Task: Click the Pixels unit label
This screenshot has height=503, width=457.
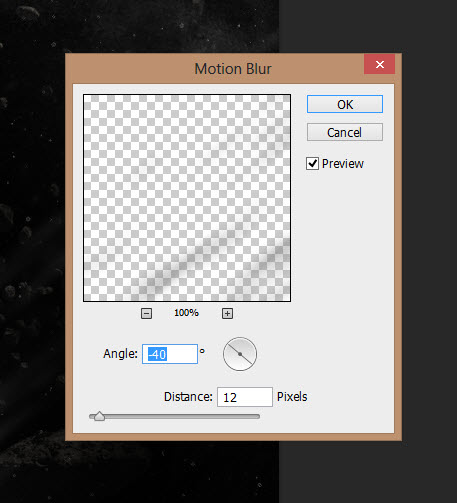Action: click(292, 397)
